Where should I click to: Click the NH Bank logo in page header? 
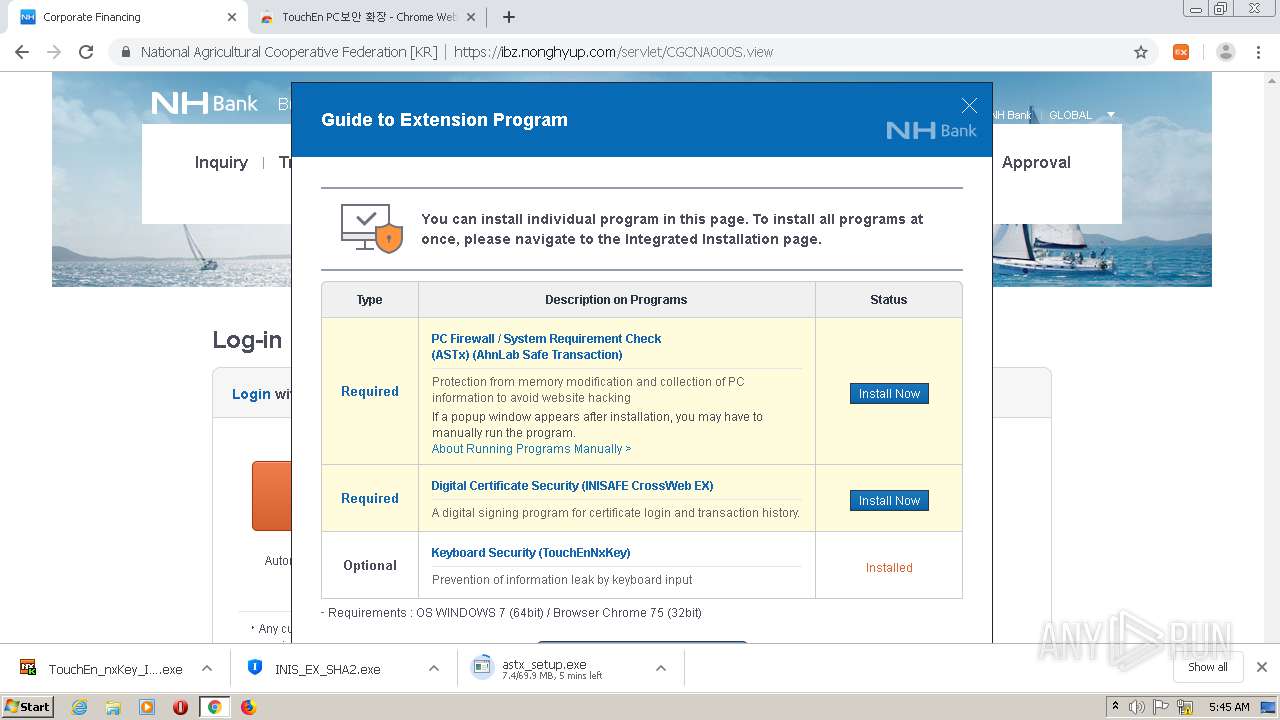[x=204, y=103]
